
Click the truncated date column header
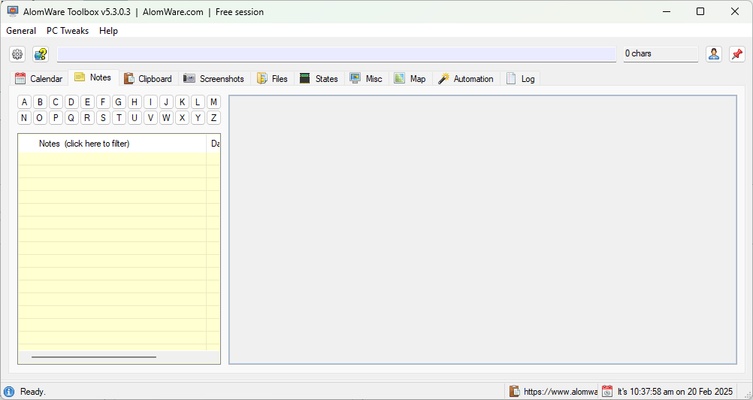click(214, 144)
